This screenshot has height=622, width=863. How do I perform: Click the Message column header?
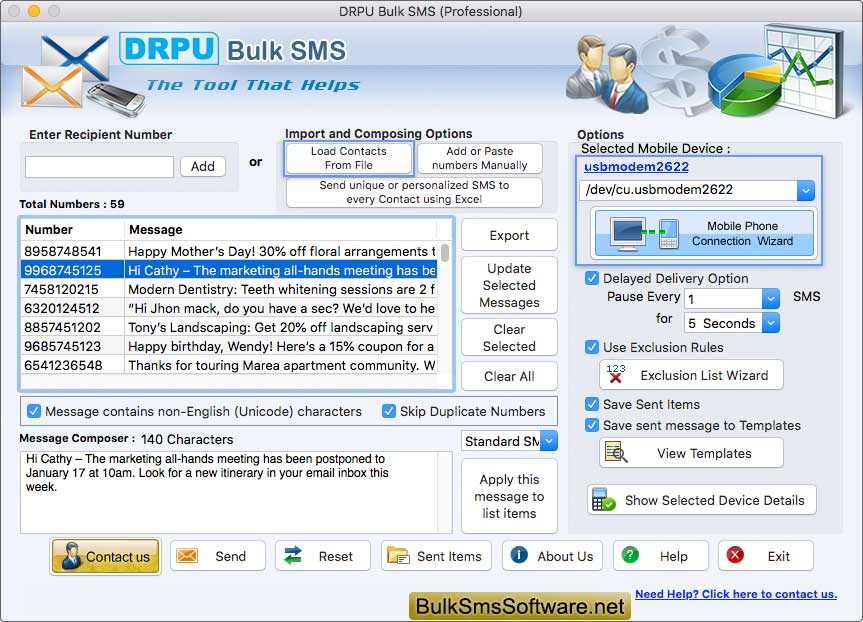point(281,230)
